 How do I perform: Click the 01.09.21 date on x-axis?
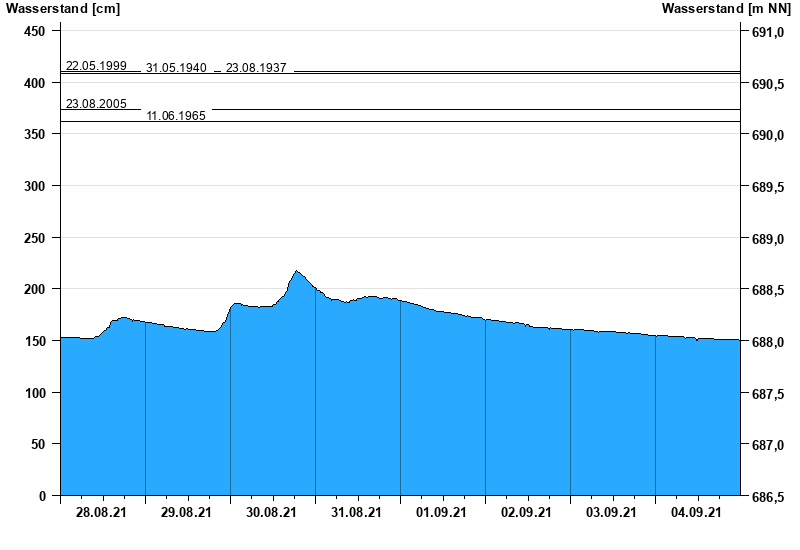point(442,513)
